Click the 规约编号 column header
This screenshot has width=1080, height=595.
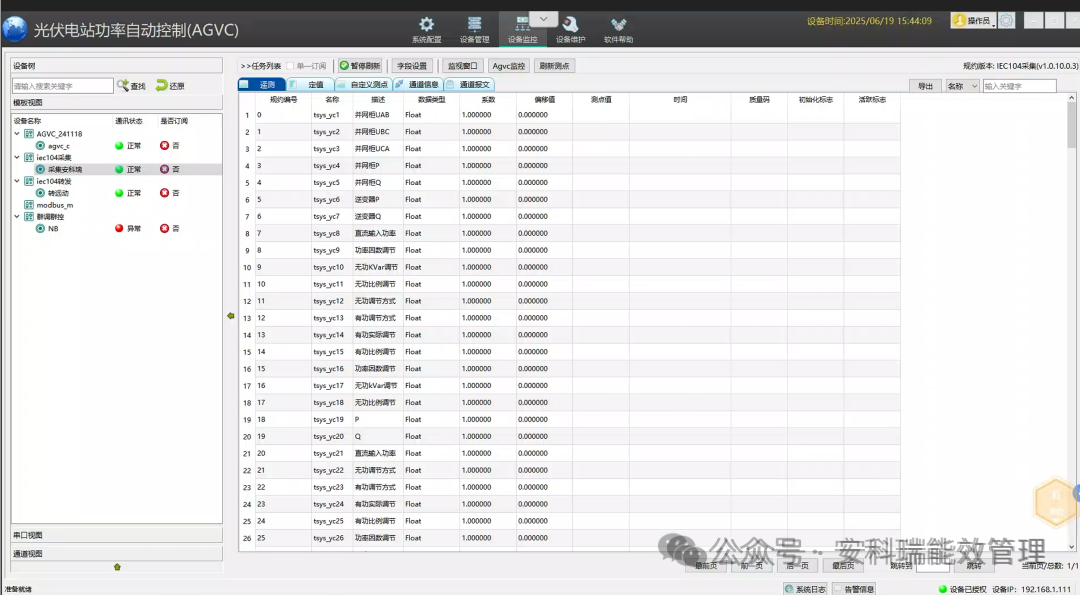pos(283,100)
